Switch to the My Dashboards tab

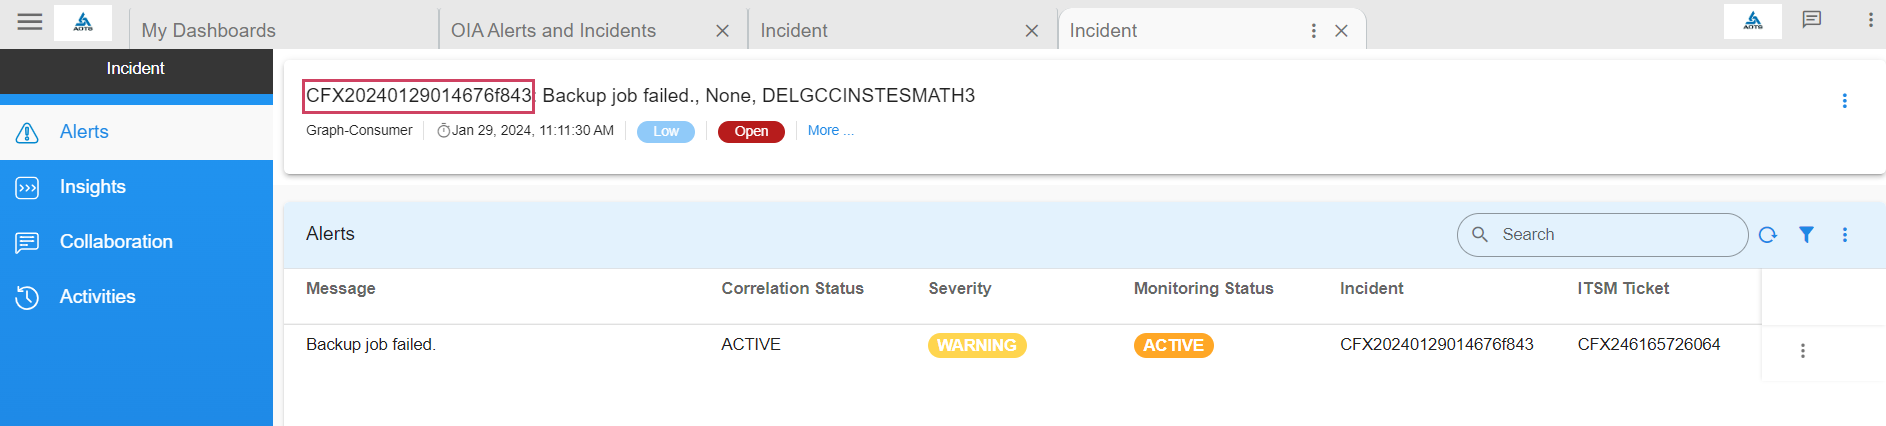pos(208,31)
